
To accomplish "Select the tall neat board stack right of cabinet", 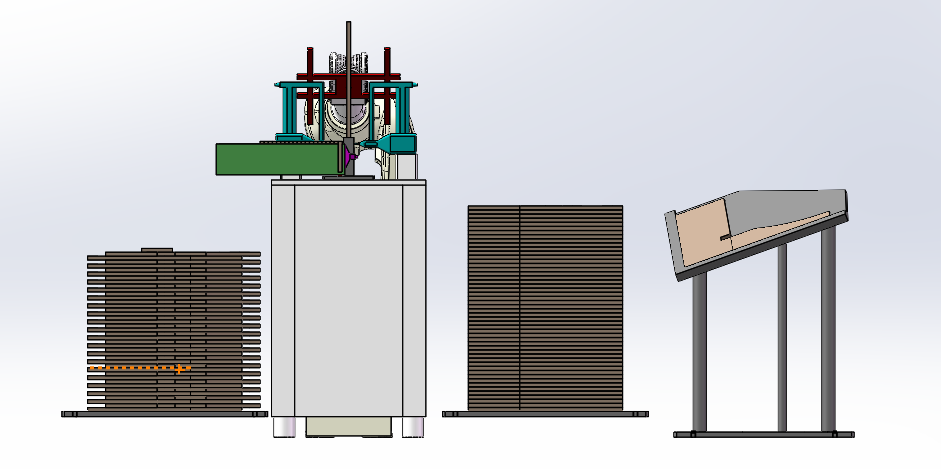I will [545, 308].
